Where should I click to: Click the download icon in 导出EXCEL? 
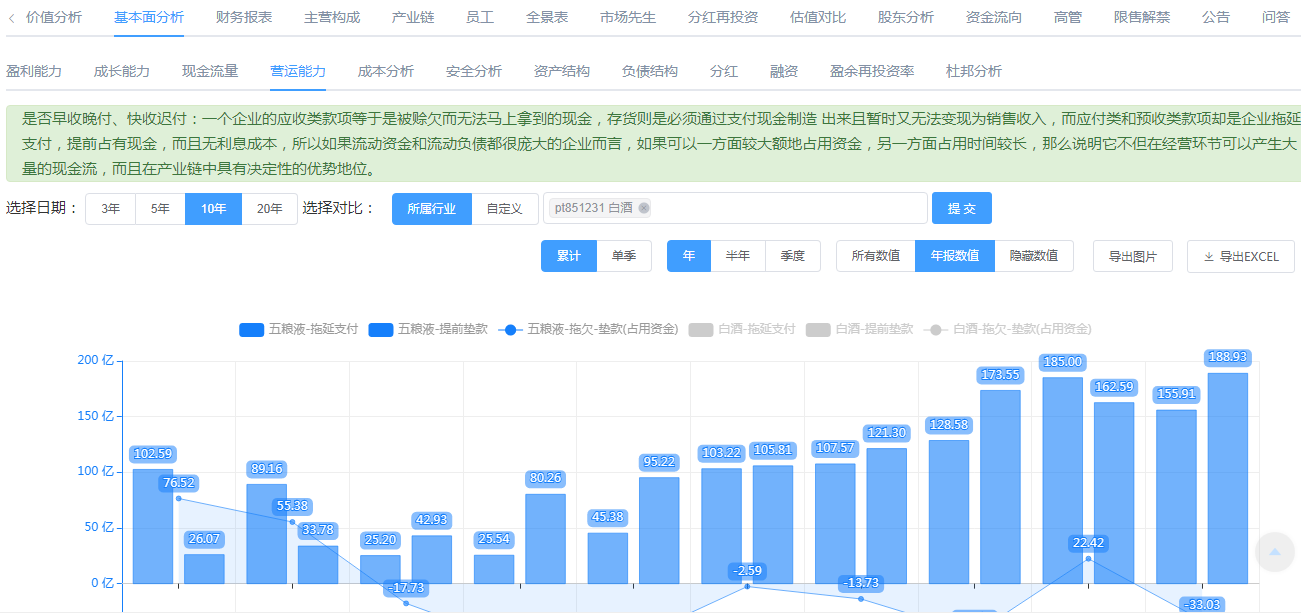pos(1209,257)
